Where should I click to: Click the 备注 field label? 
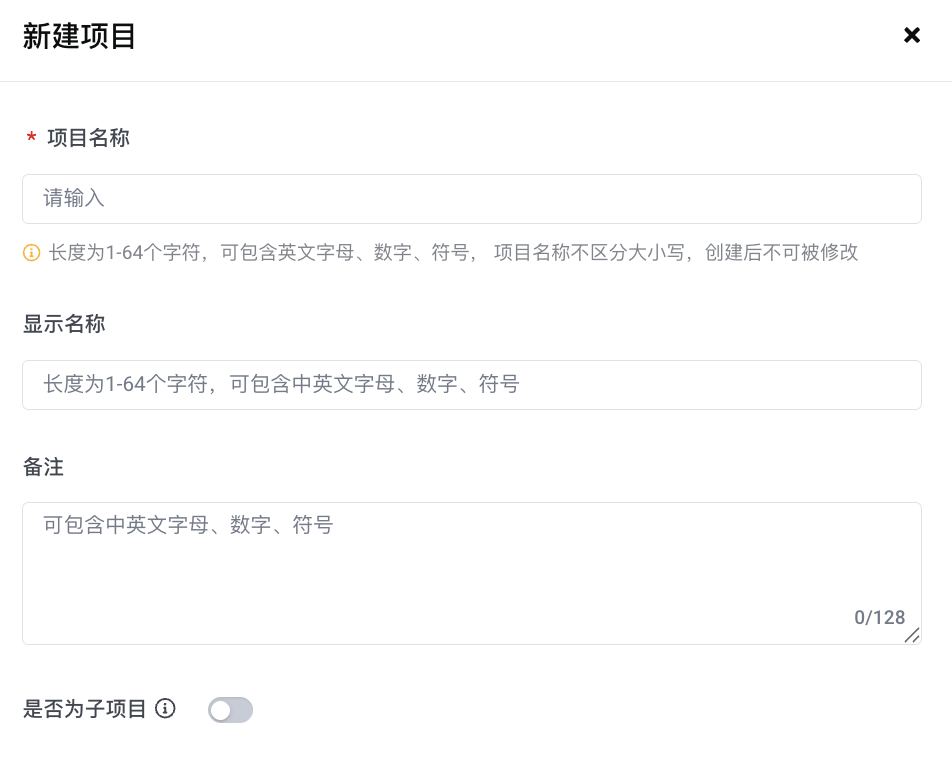coord(43,467)
